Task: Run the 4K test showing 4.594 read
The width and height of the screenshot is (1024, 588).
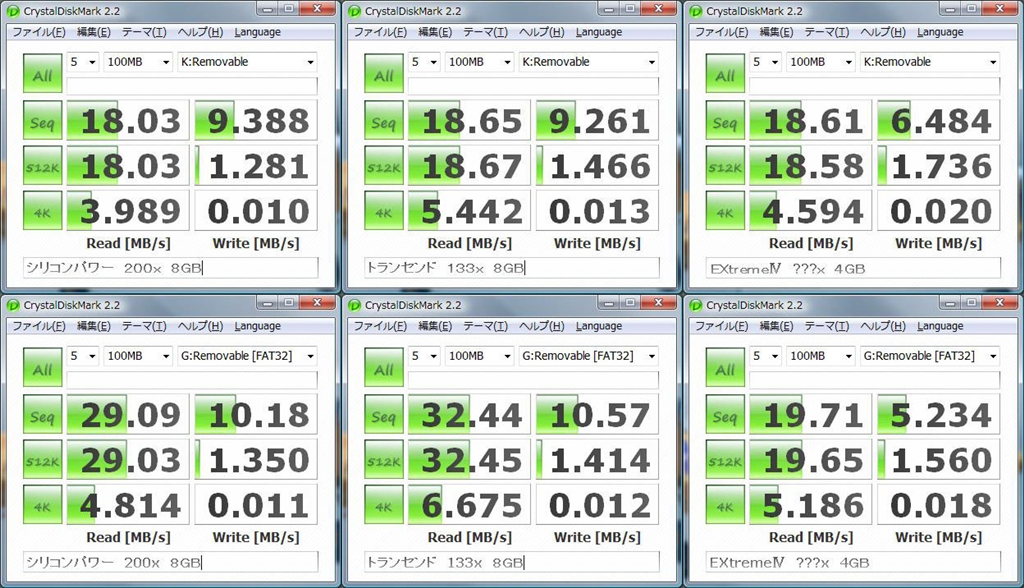Action: click(x=725, y=210)
